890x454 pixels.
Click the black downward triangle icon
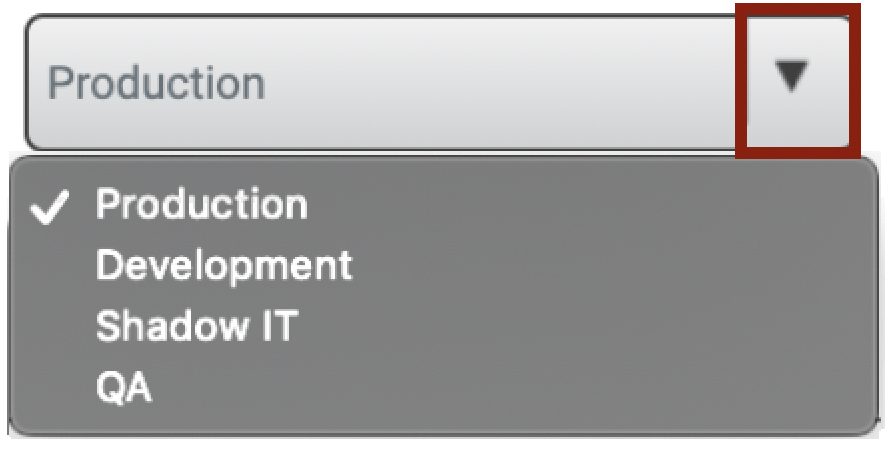(793, 76)
